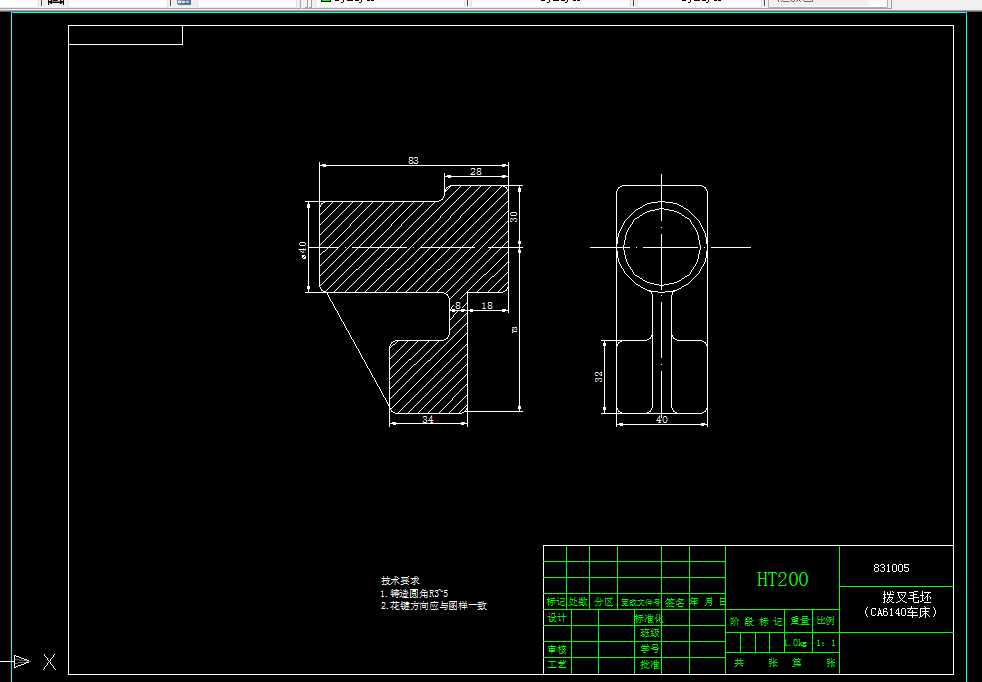Select the 8 dimension text
The height and width of the screenshot is (682, 982).
(458, 306)
